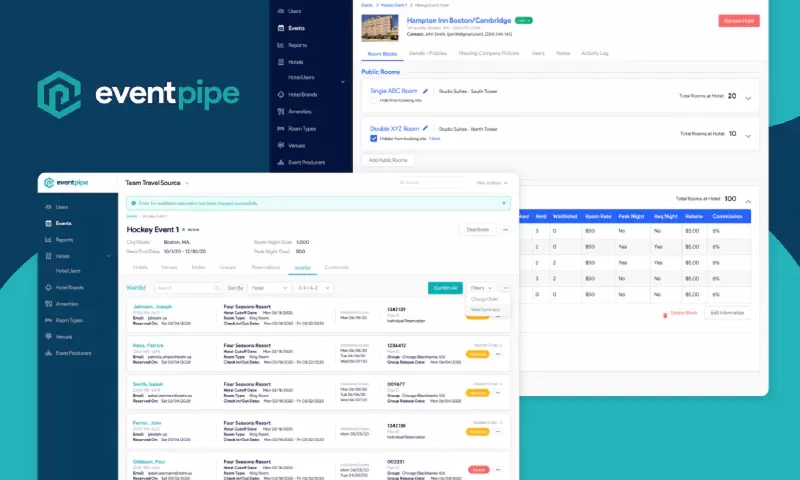Click Hotels building icon in front sidebar
The image size is (800, 480).
48,256
